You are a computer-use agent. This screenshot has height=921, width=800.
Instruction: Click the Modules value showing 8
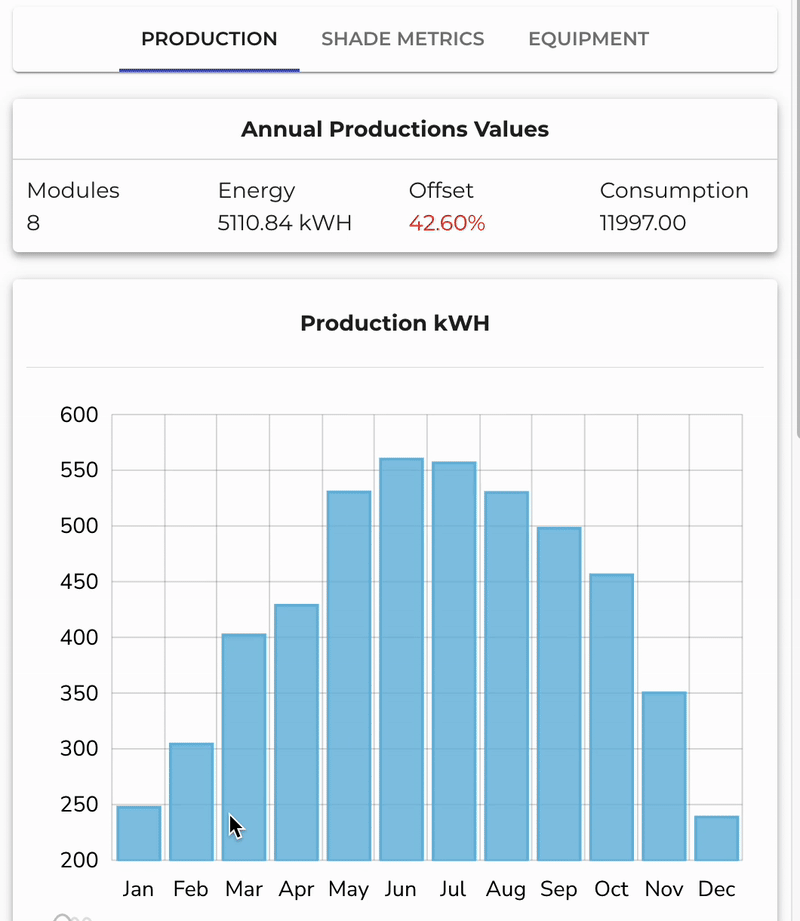tap(33, 223)
